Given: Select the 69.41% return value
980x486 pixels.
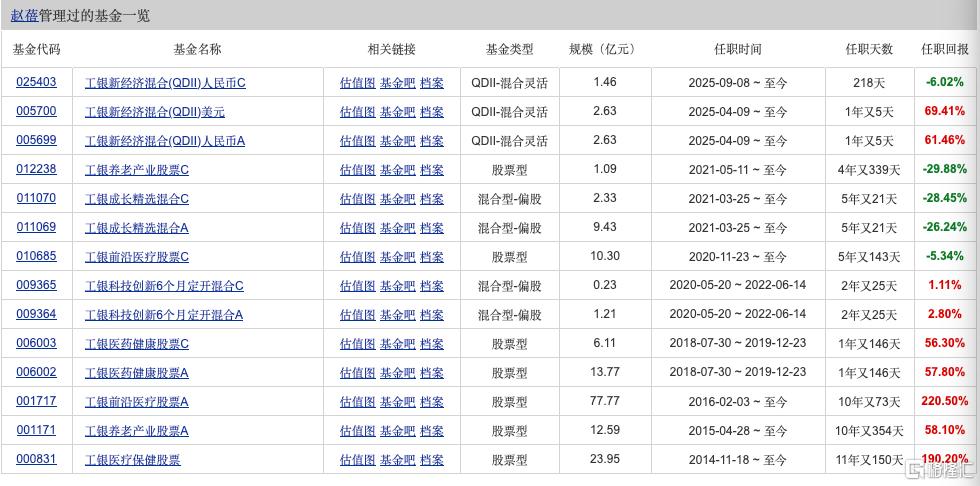Looking at the screenshot, I should click(x=944, y=111).
